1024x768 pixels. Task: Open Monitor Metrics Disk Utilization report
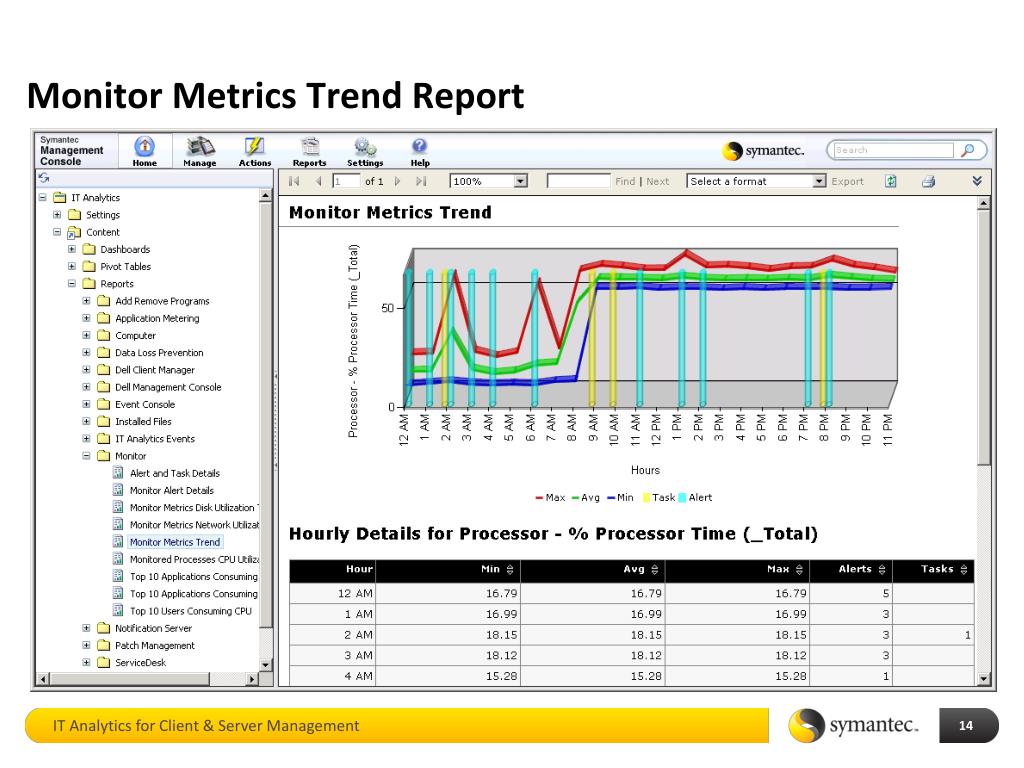tap(194, 507)
